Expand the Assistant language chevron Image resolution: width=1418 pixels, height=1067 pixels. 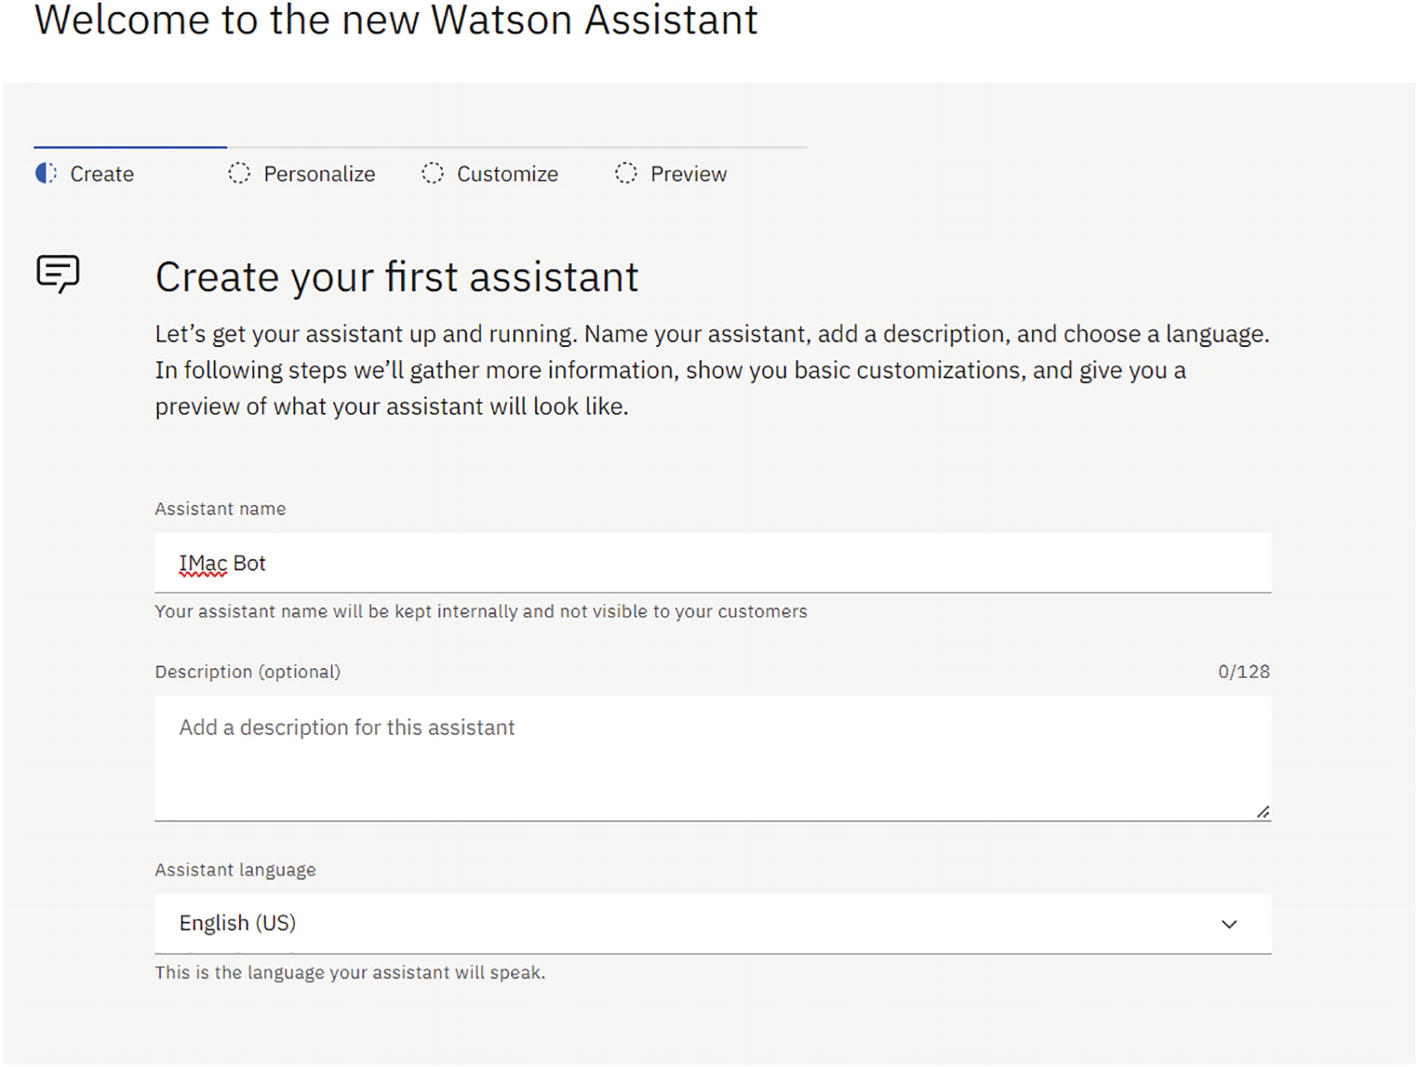tap(1229, 924)
